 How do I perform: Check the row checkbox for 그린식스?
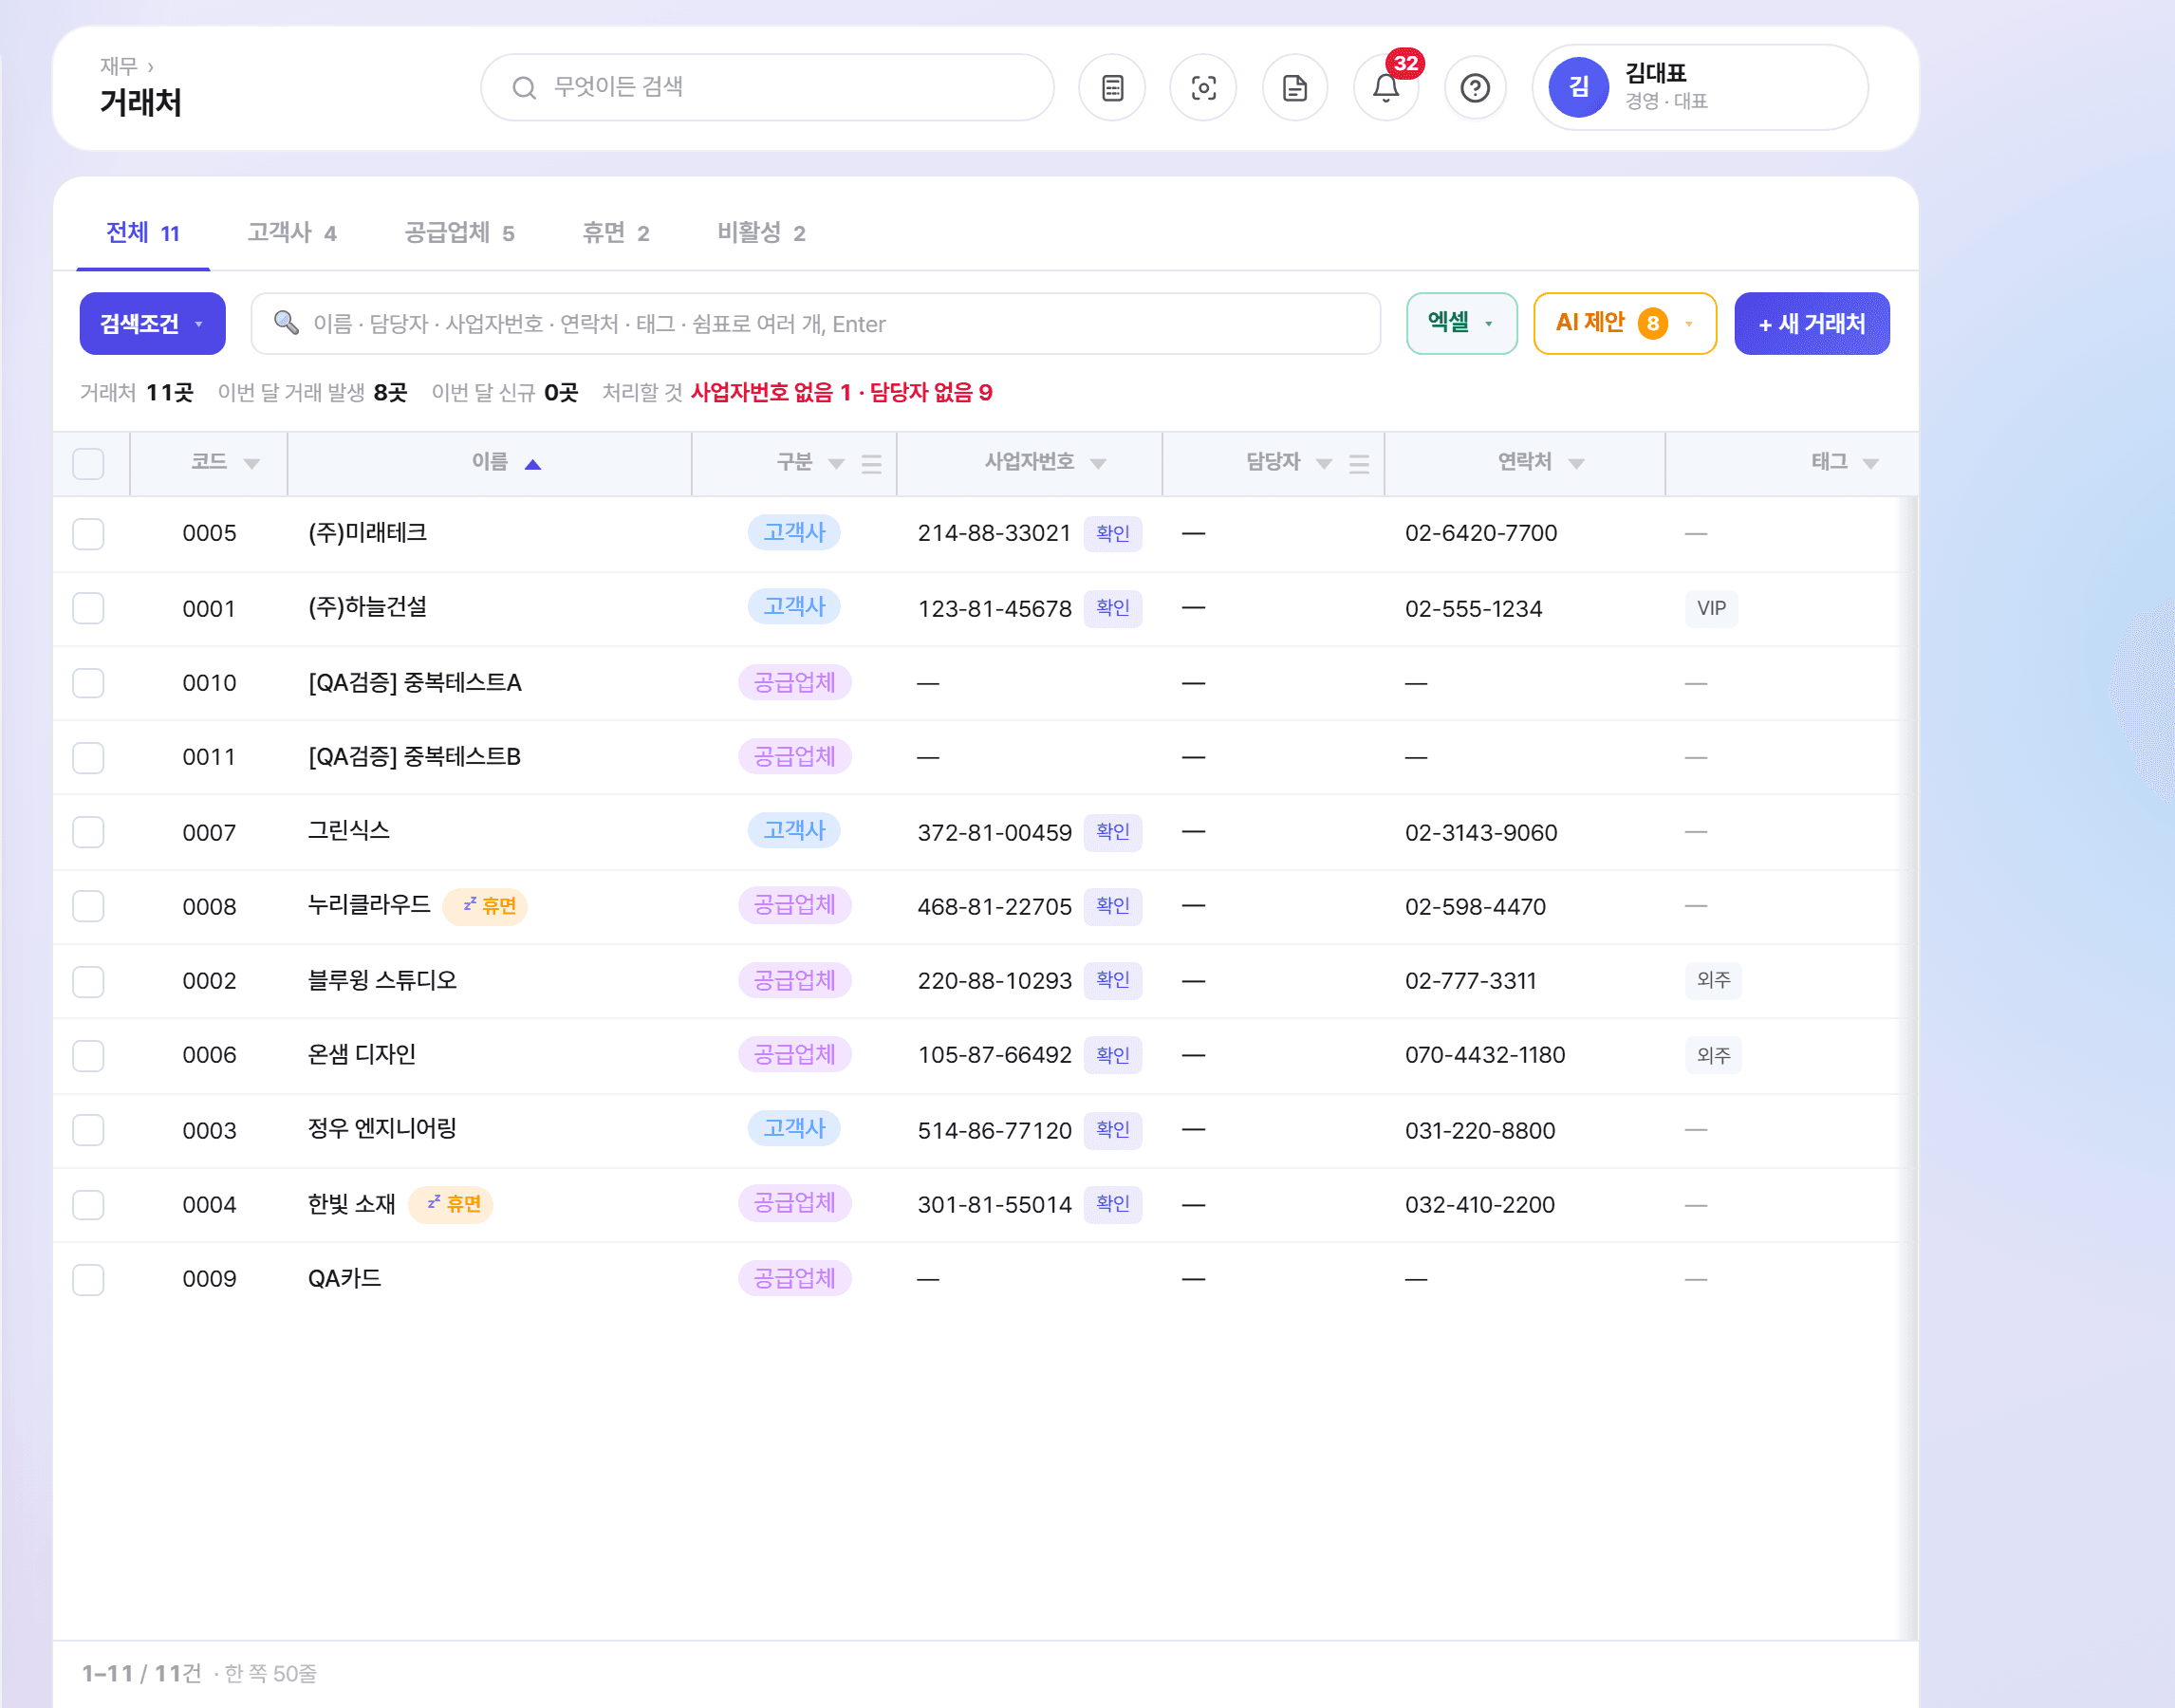[88, 832]
